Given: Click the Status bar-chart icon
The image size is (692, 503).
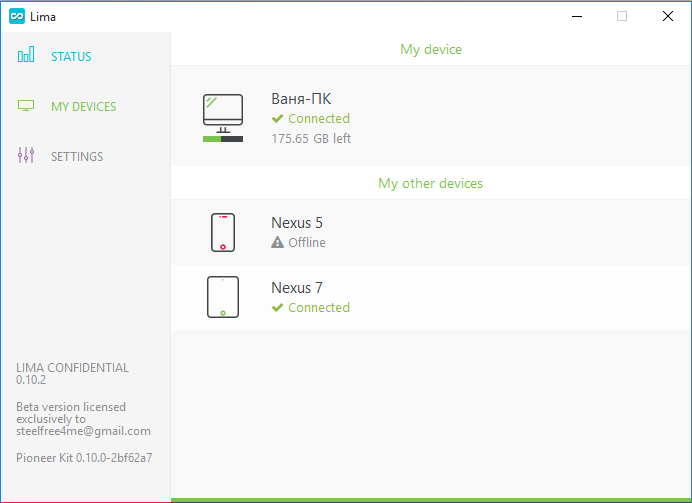Looking at the screenshot, I should tap(26, 55).
